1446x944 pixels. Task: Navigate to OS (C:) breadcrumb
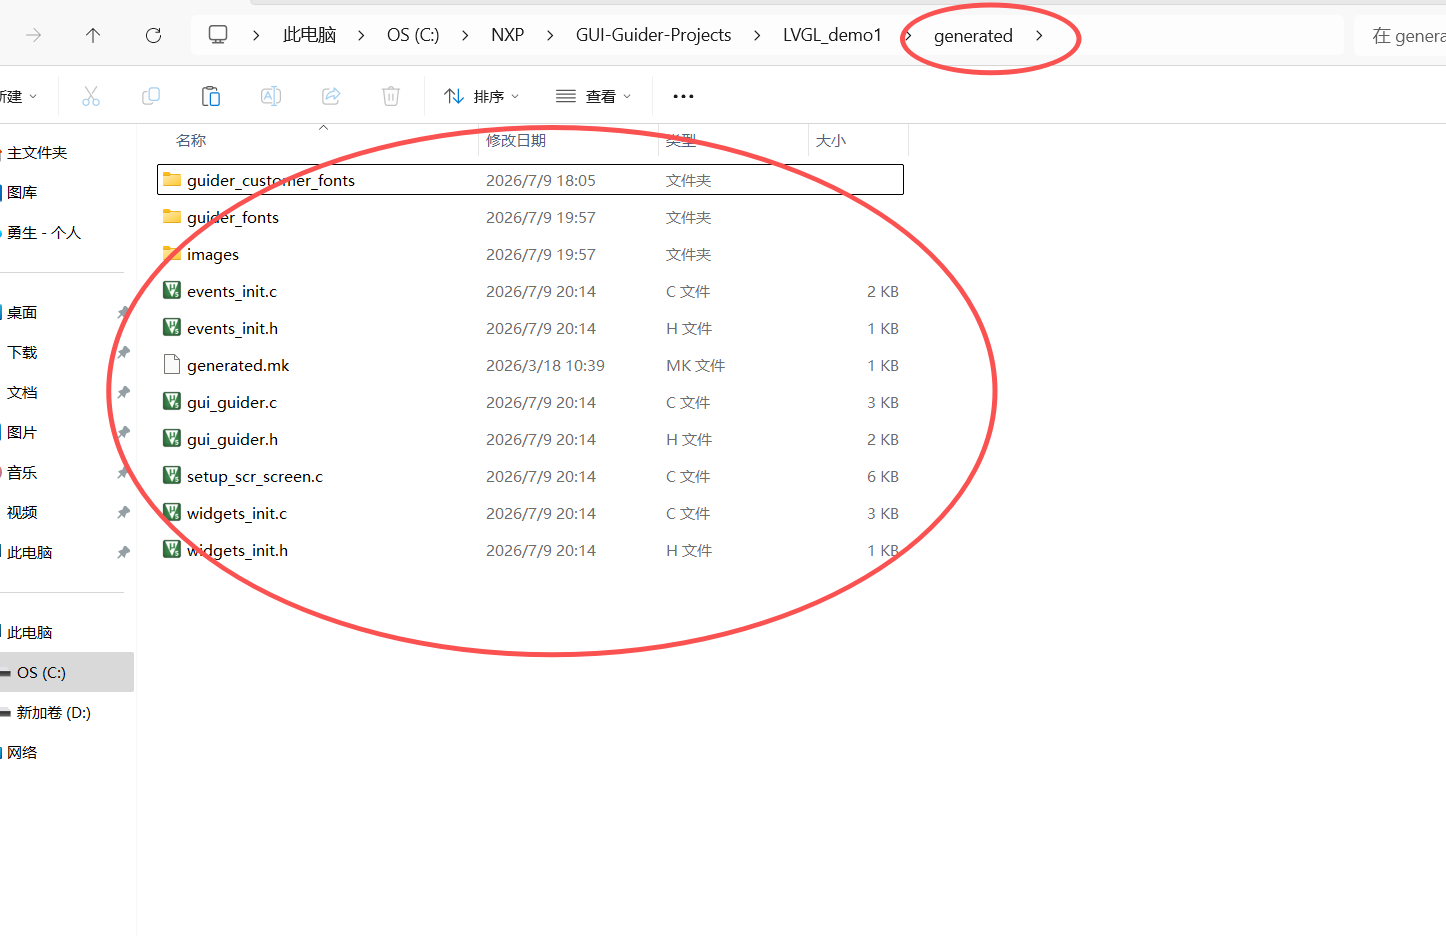413,35
